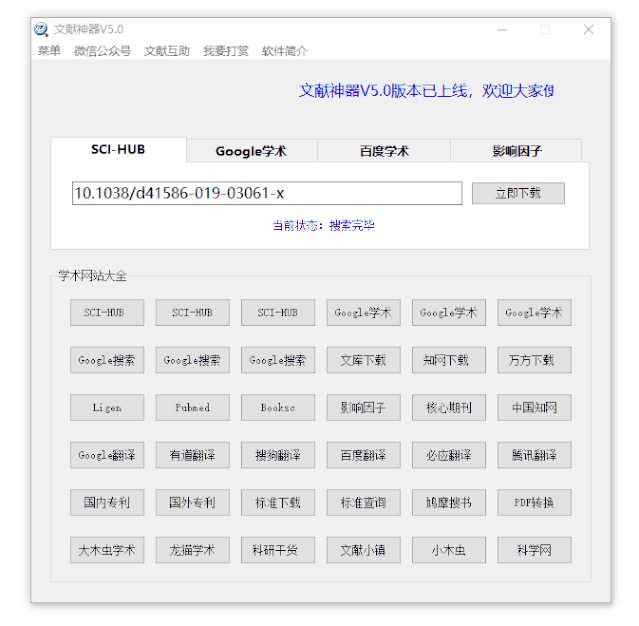Click the Pubmed button
The height and width of the screenshot is (626, 639).
(192, 408)
